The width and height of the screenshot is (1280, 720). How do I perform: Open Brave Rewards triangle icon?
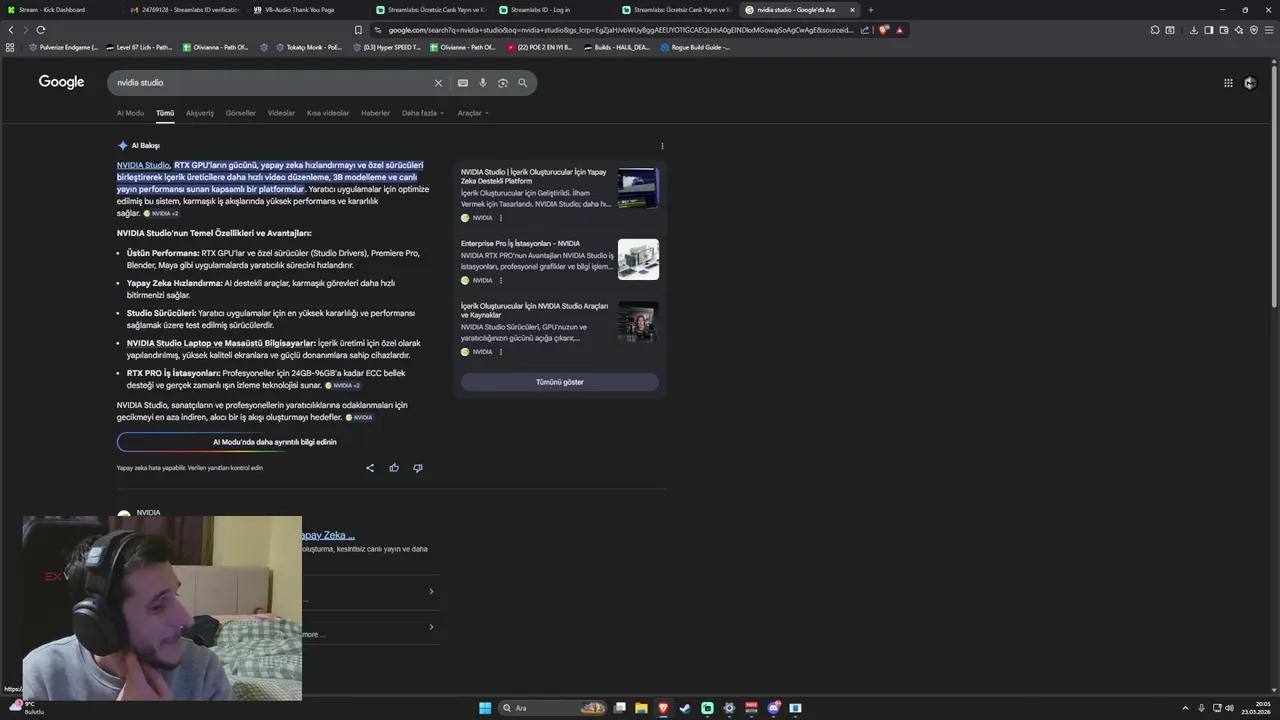(x=900, y=30)
